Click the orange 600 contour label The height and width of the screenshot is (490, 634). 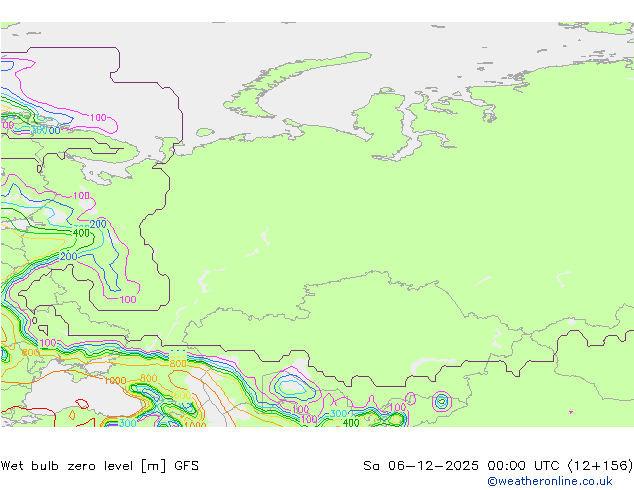pos(182,395)
